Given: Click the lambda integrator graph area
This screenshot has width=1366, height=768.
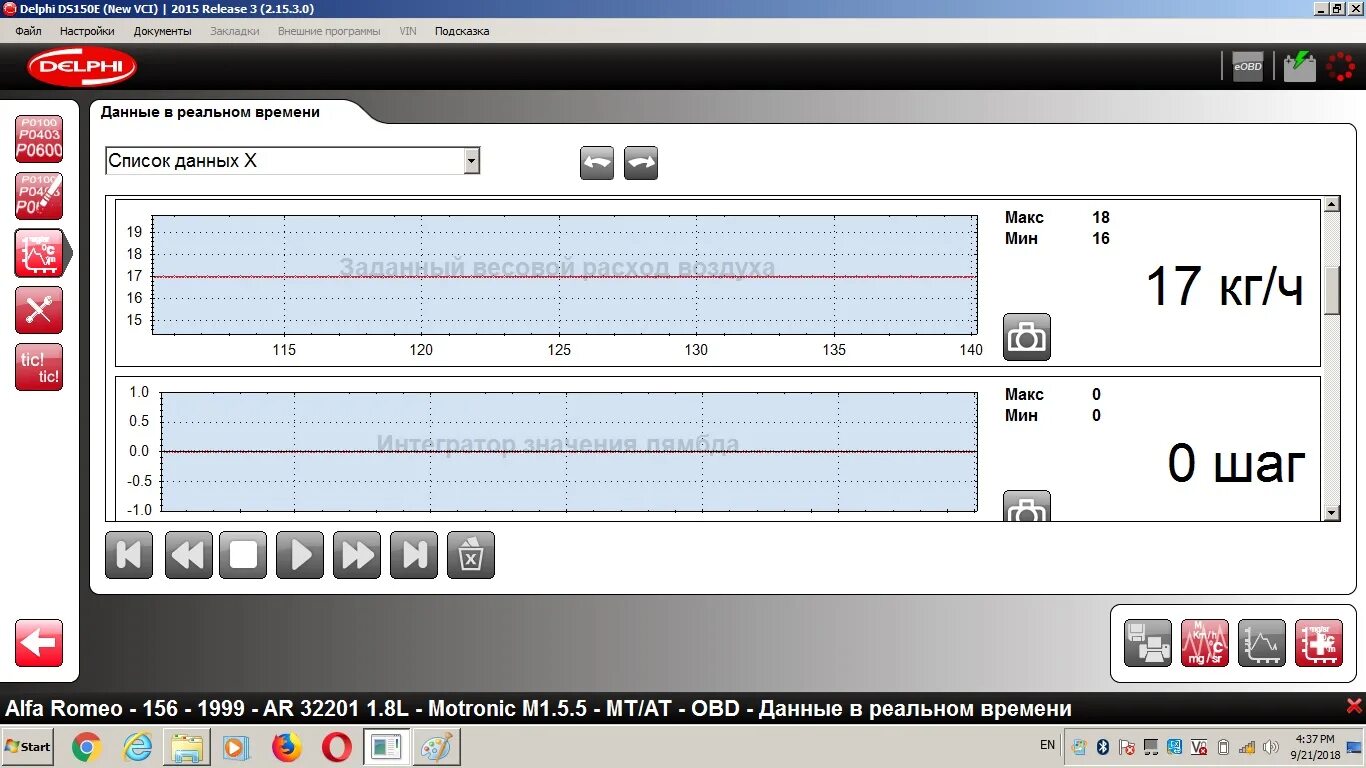Looking at the screenshot, I should point(570,452).
